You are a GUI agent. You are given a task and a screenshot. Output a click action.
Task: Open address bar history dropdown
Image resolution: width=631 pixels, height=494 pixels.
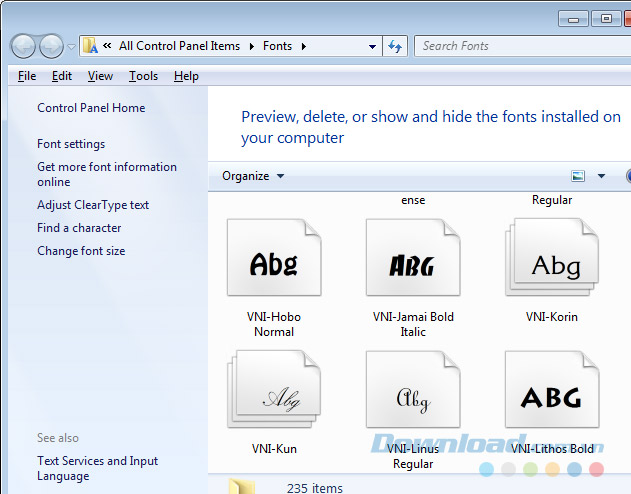372,47
